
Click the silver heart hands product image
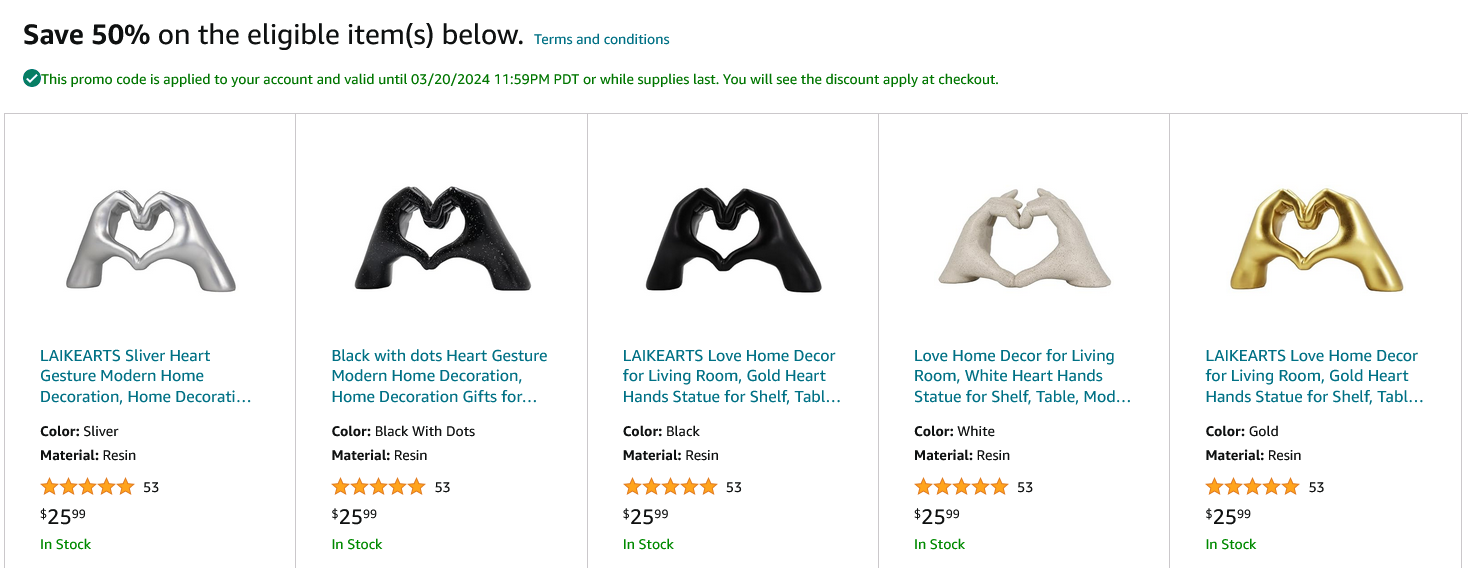pyautogui.click(x=150, y=239)
